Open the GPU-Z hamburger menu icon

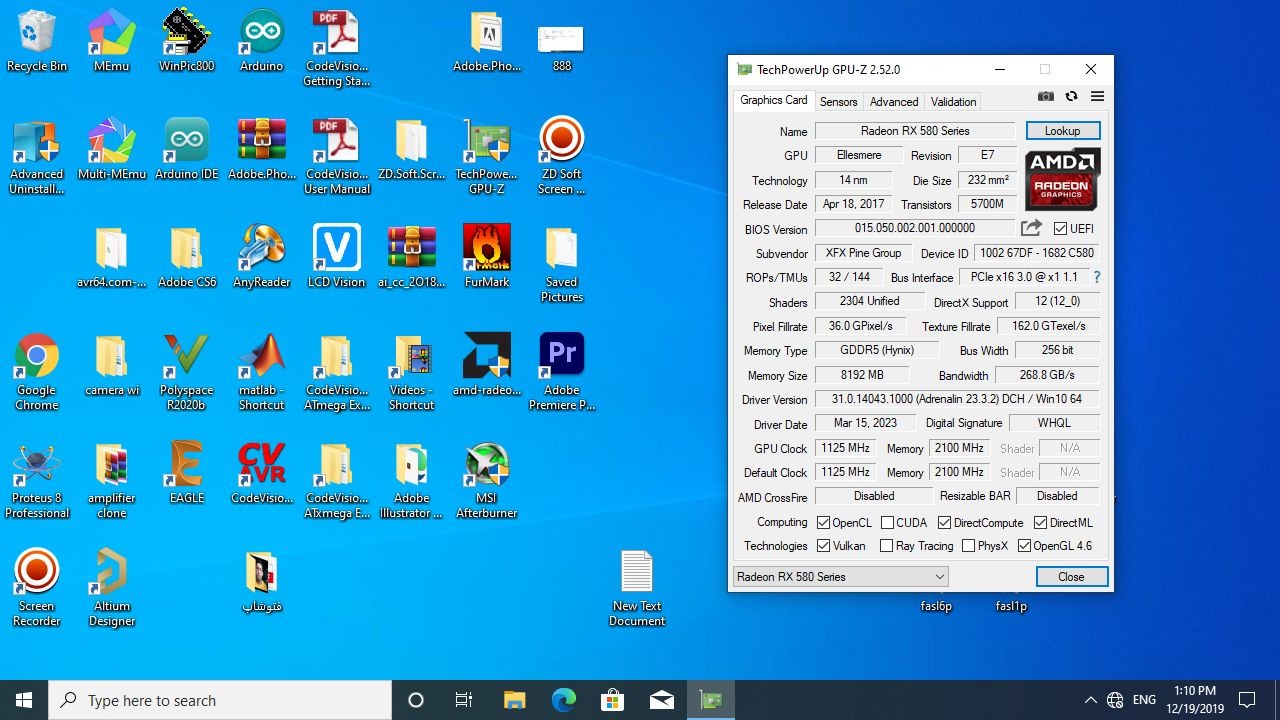pyautogui.click(x=1097, y=97)
